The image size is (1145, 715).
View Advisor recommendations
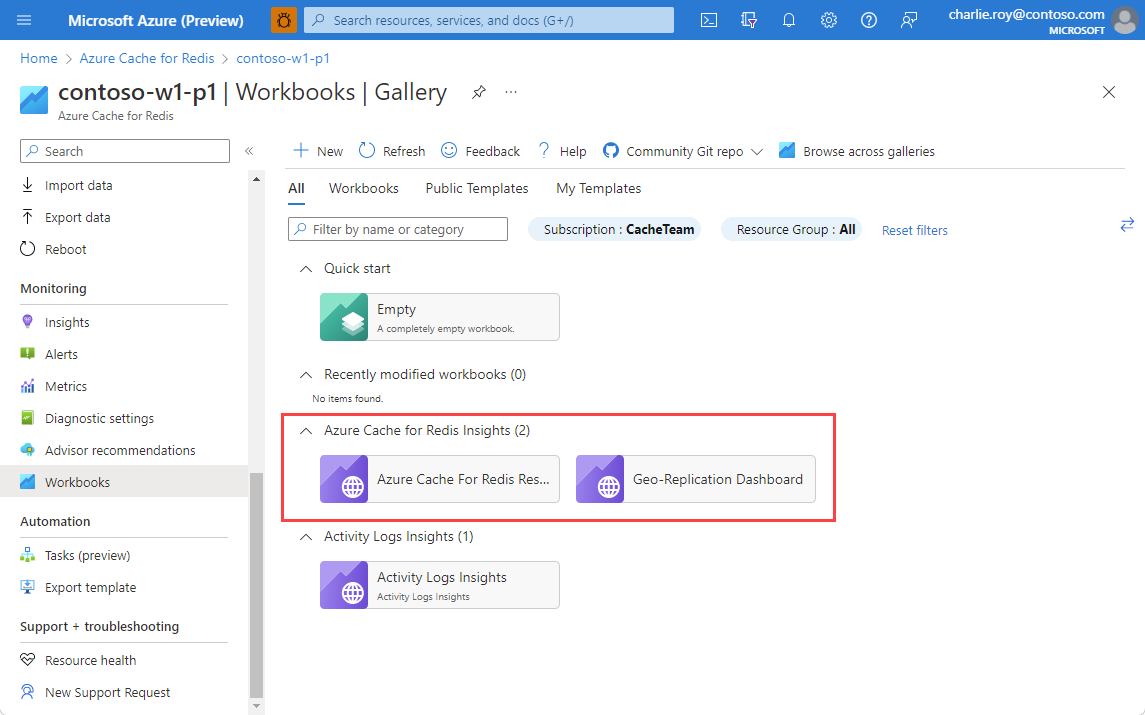pos(120,450)
